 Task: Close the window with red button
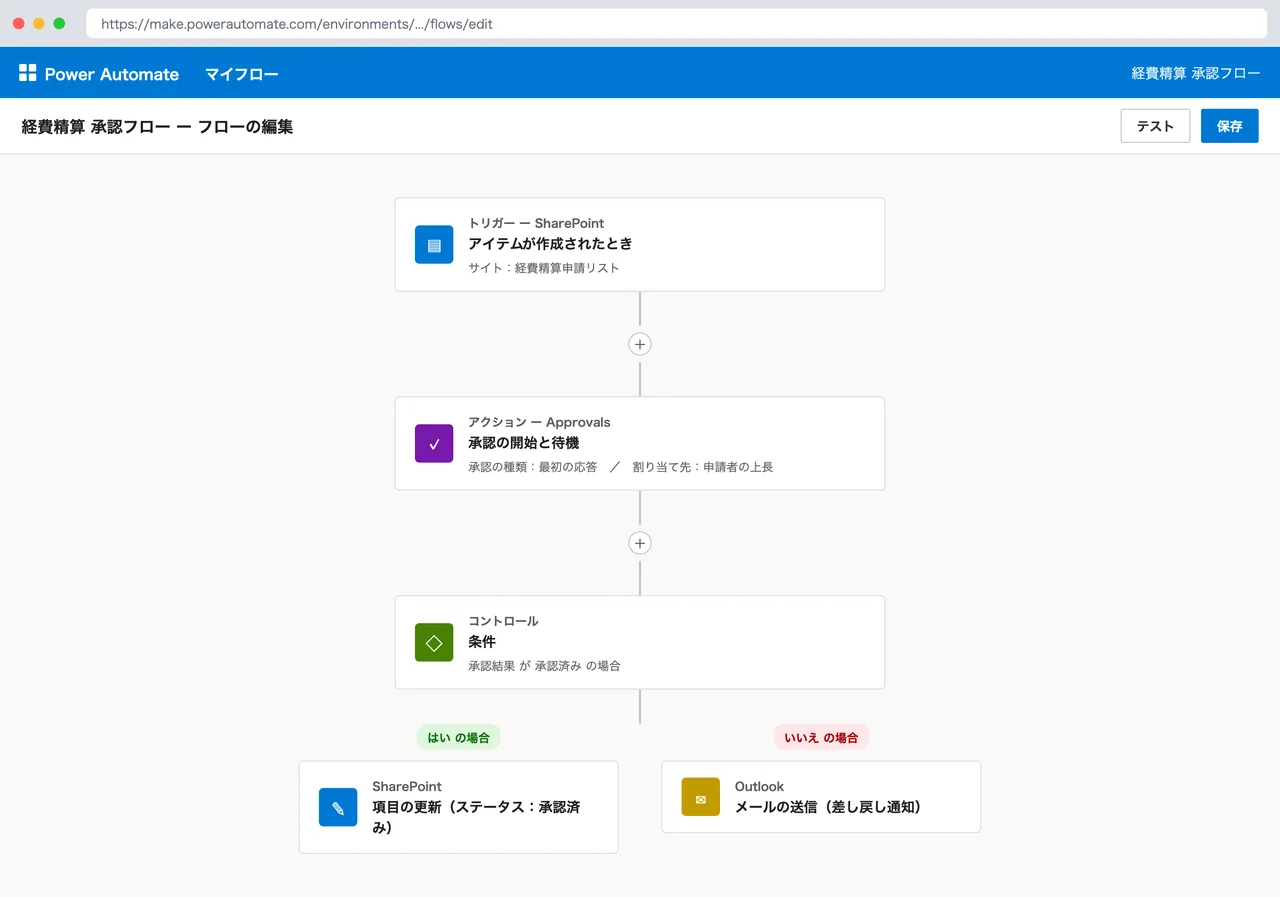19,23
